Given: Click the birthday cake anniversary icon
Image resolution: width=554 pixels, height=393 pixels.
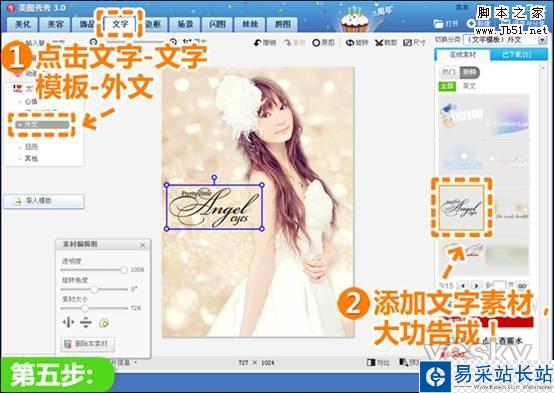Looking at the screenshot, I should click(x=354, y=19).
